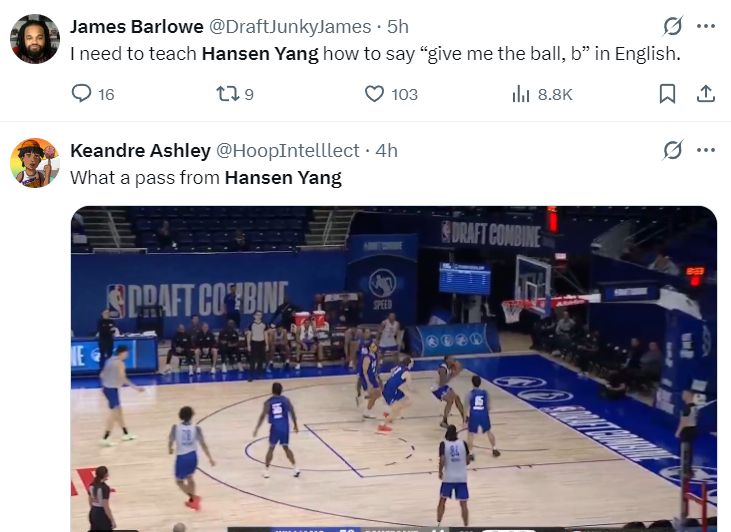731x532 pixels.
Task: Open the @HoopIntelllect handle link
Action: (287, 151)
